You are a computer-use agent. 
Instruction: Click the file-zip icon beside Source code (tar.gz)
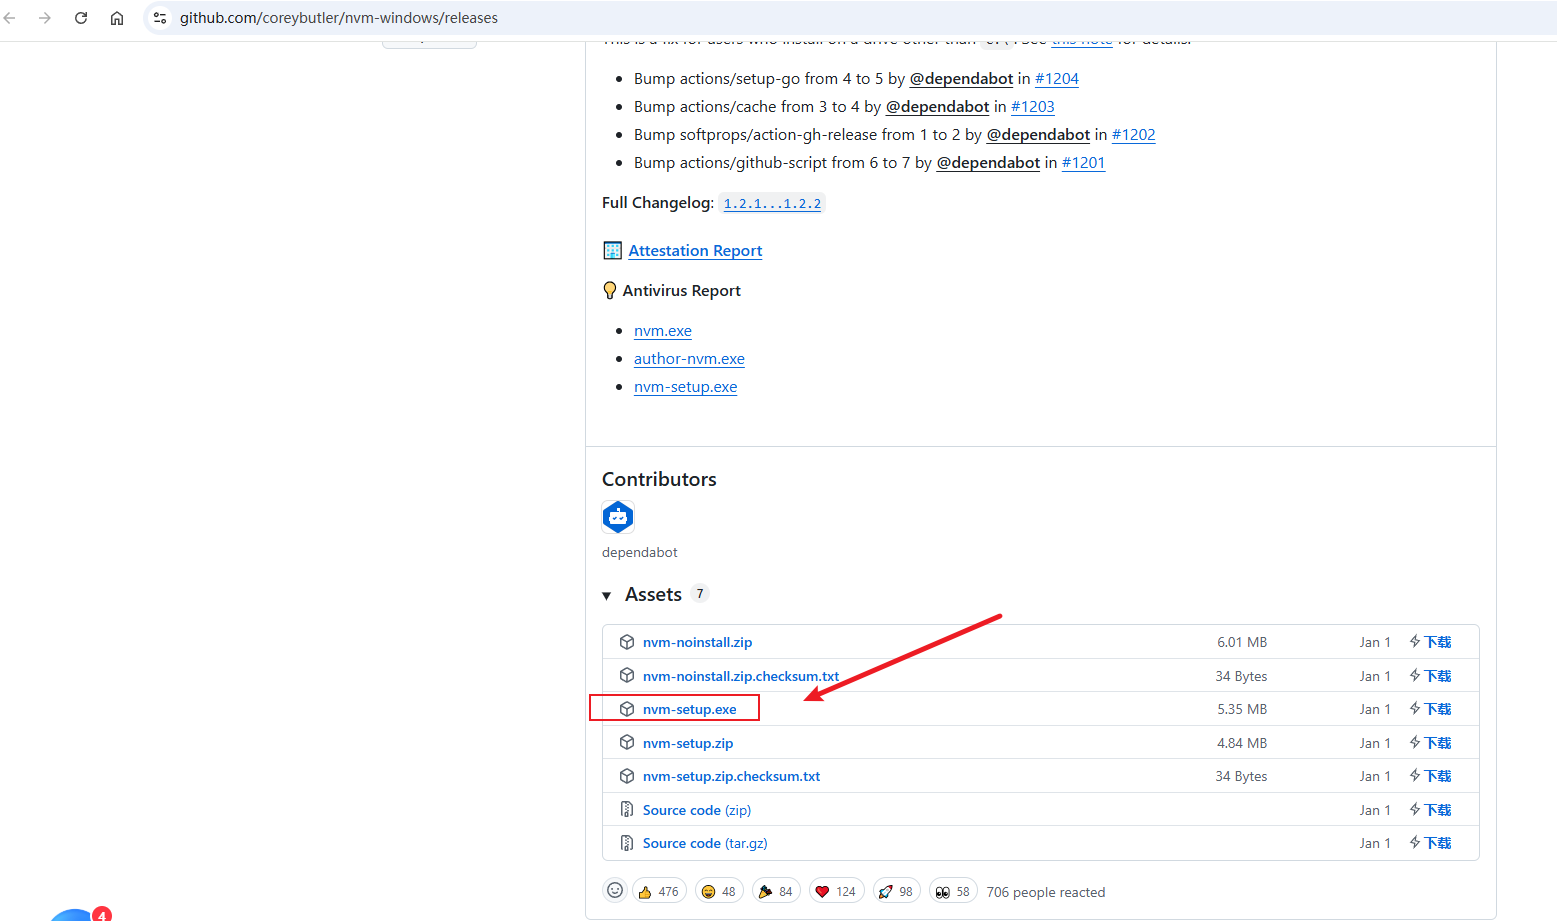[x=627, y=843]
